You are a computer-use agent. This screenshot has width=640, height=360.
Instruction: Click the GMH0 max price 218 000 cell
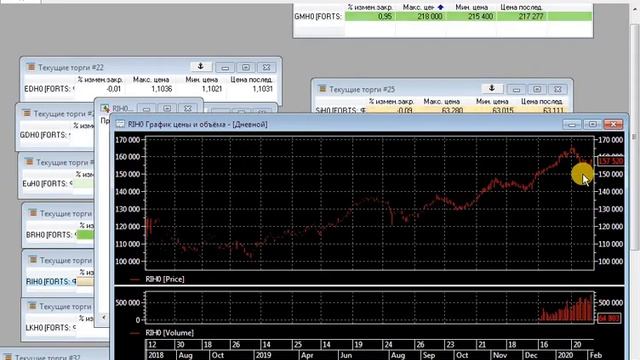pyautogui.click(x=420, y=16)
